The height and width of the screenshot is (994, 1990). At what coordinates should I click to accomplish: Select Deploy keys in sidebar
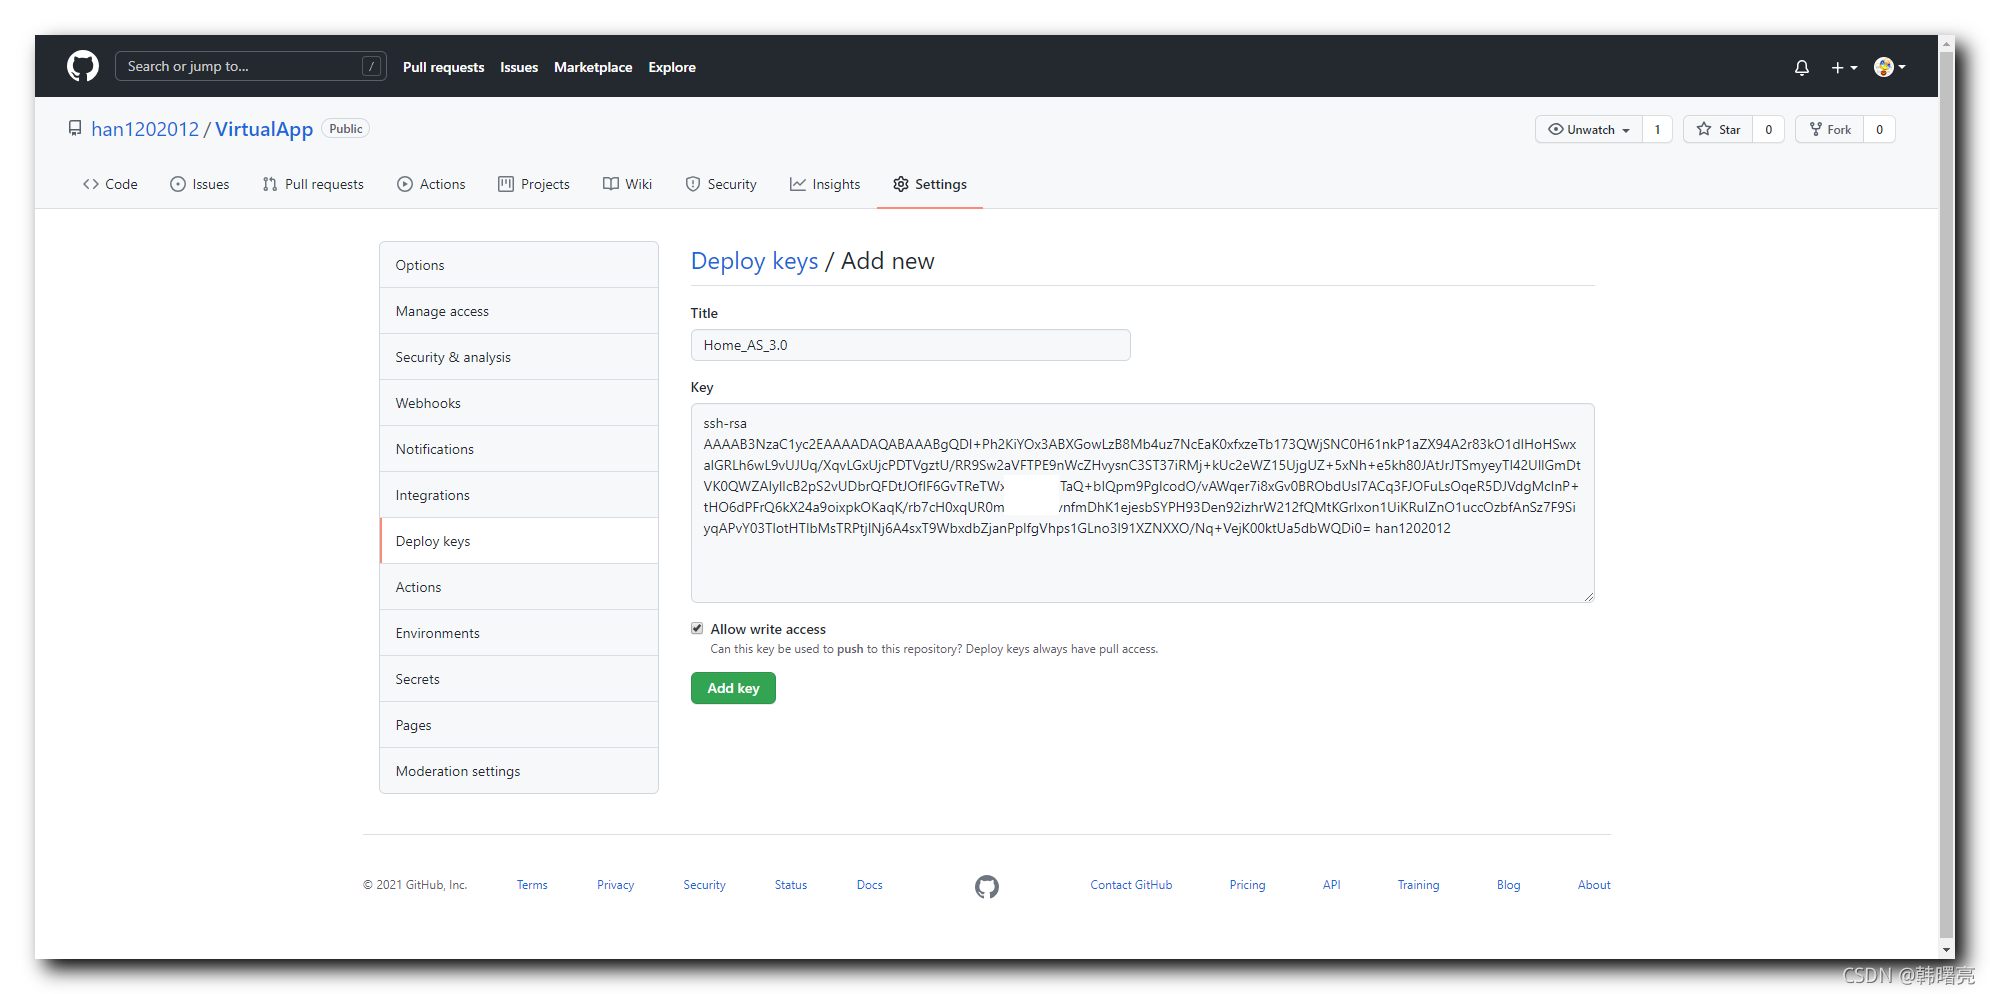(519, 541)
